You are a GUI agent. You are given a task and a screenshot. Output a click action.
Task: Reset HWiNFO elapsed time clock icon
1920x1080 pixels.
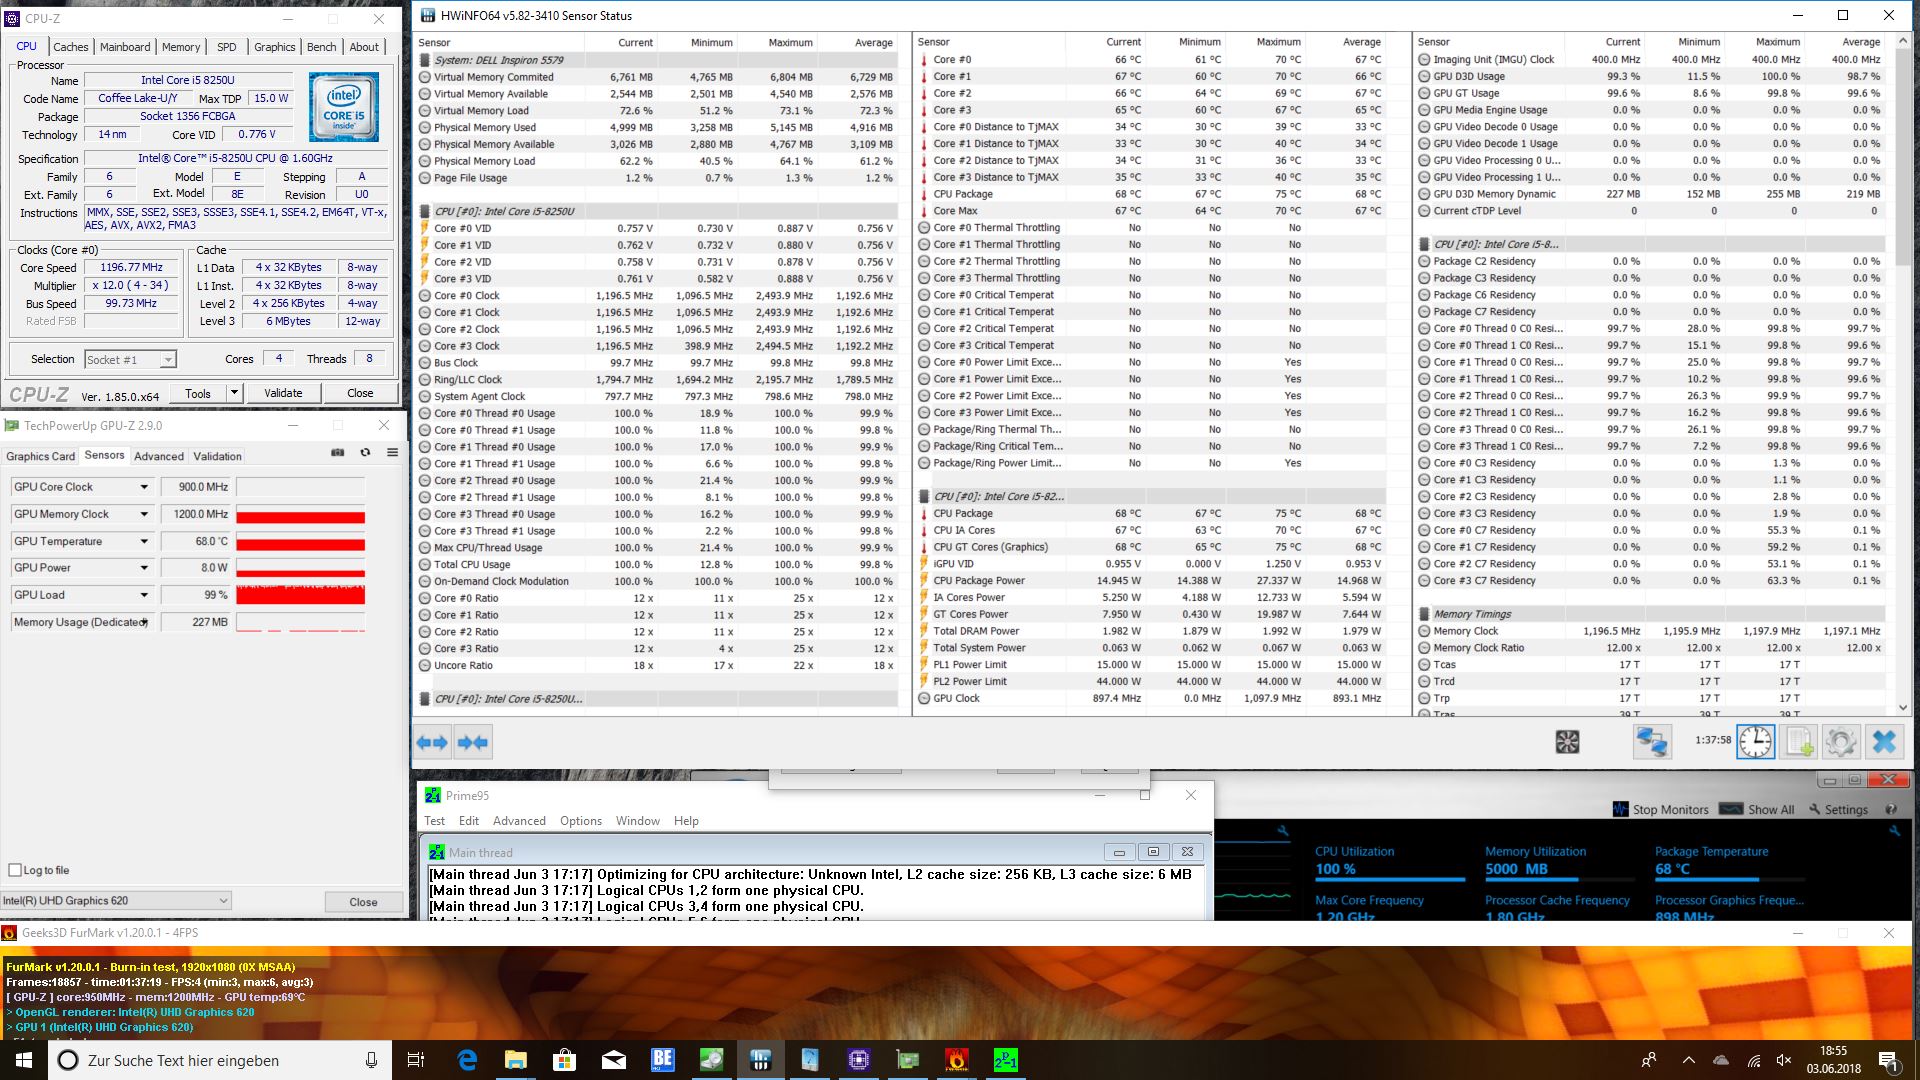click(1755, 742)
